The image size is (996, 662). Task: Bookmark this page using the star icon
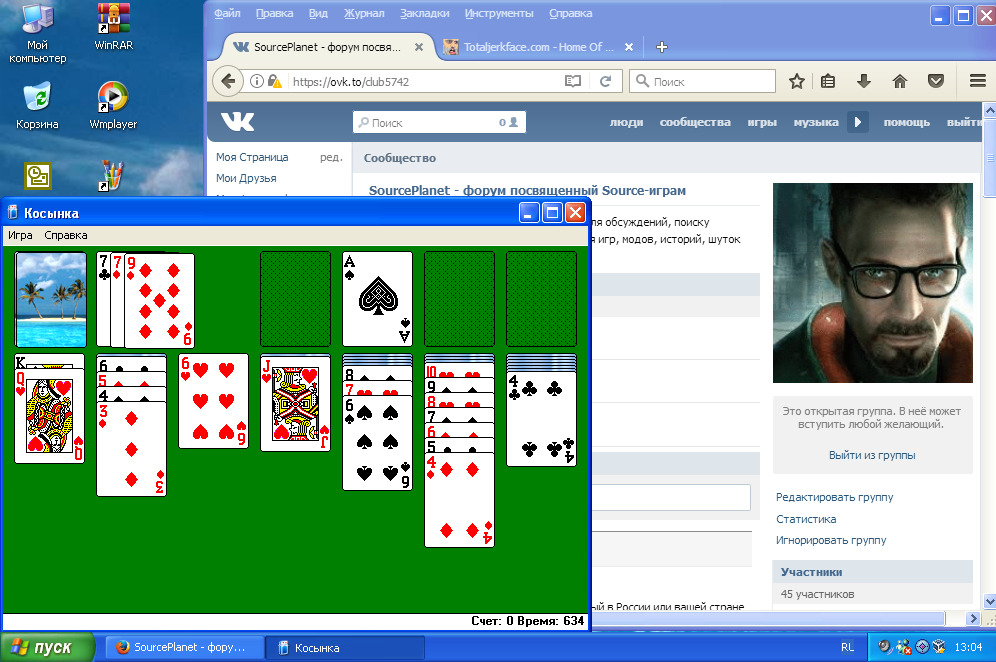coord(796,82)
